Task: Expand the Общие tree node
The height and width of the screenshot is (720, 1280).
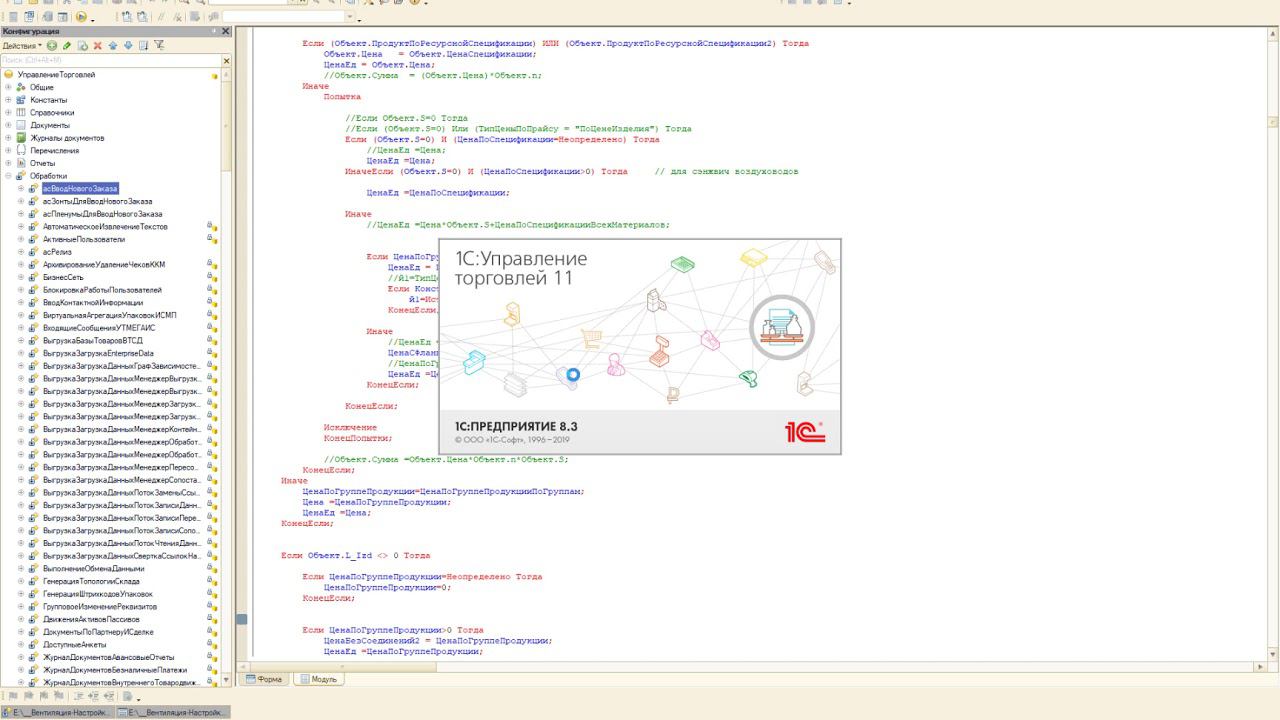Action: (8, 88)
